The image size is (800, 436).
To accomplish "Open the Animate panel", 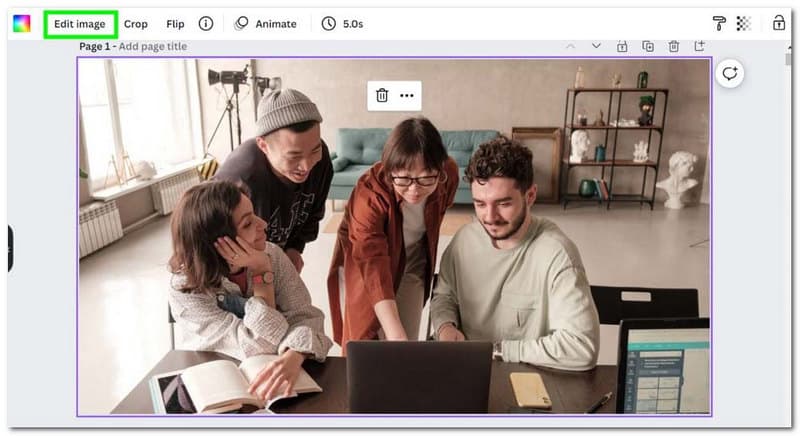I will tap(265, 23).
